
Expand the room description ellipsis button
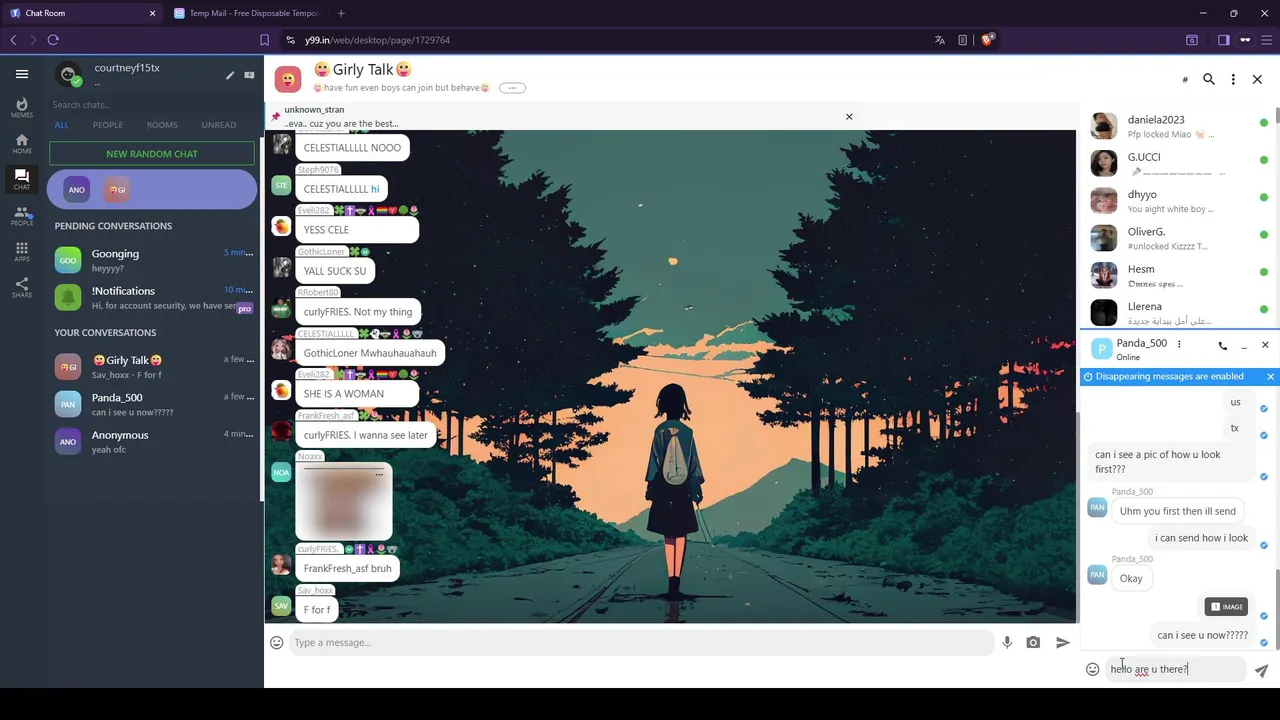(x=512, y=88)
